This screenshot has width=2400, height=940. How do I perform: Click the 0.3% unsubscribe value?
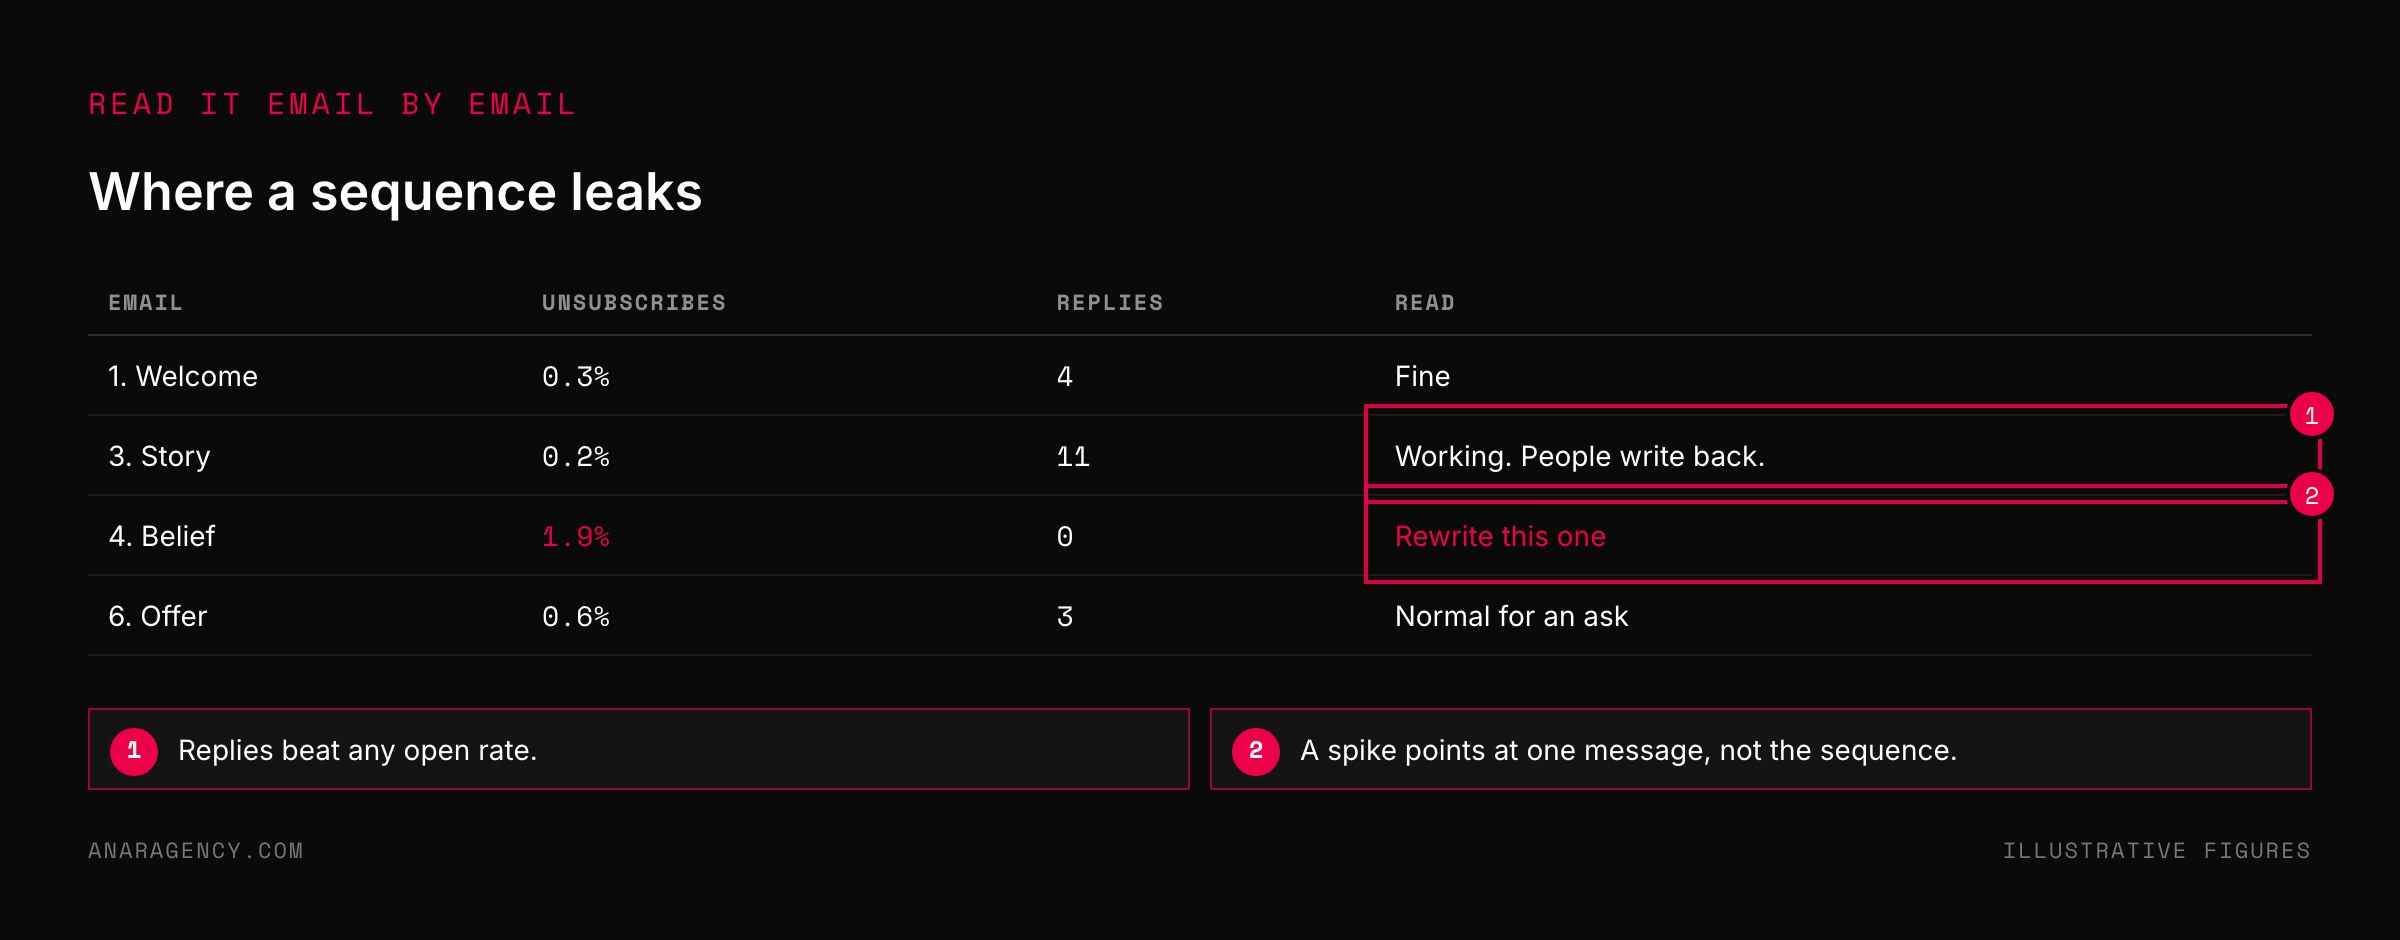[x=575, y=377]
